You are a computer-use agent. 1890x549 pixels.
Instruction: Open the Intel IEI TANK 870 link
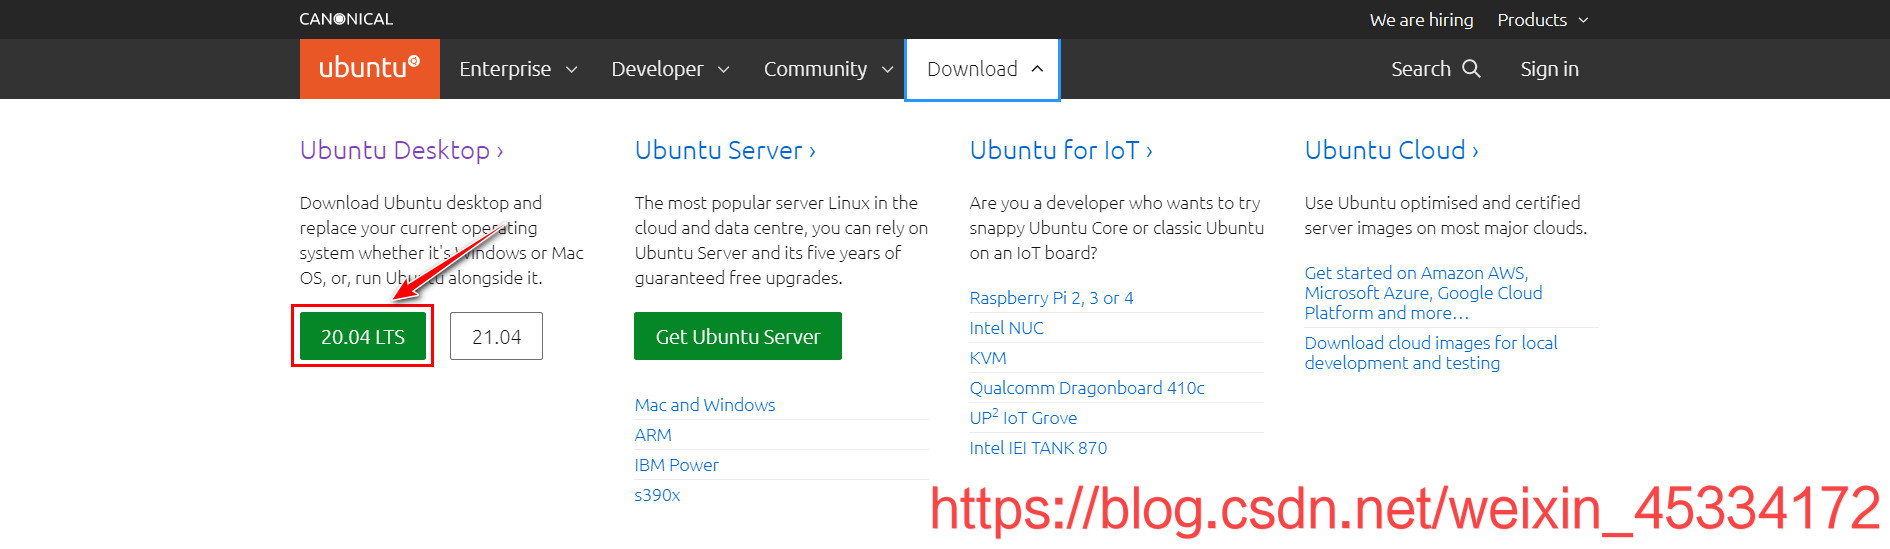click(1038, 448)
